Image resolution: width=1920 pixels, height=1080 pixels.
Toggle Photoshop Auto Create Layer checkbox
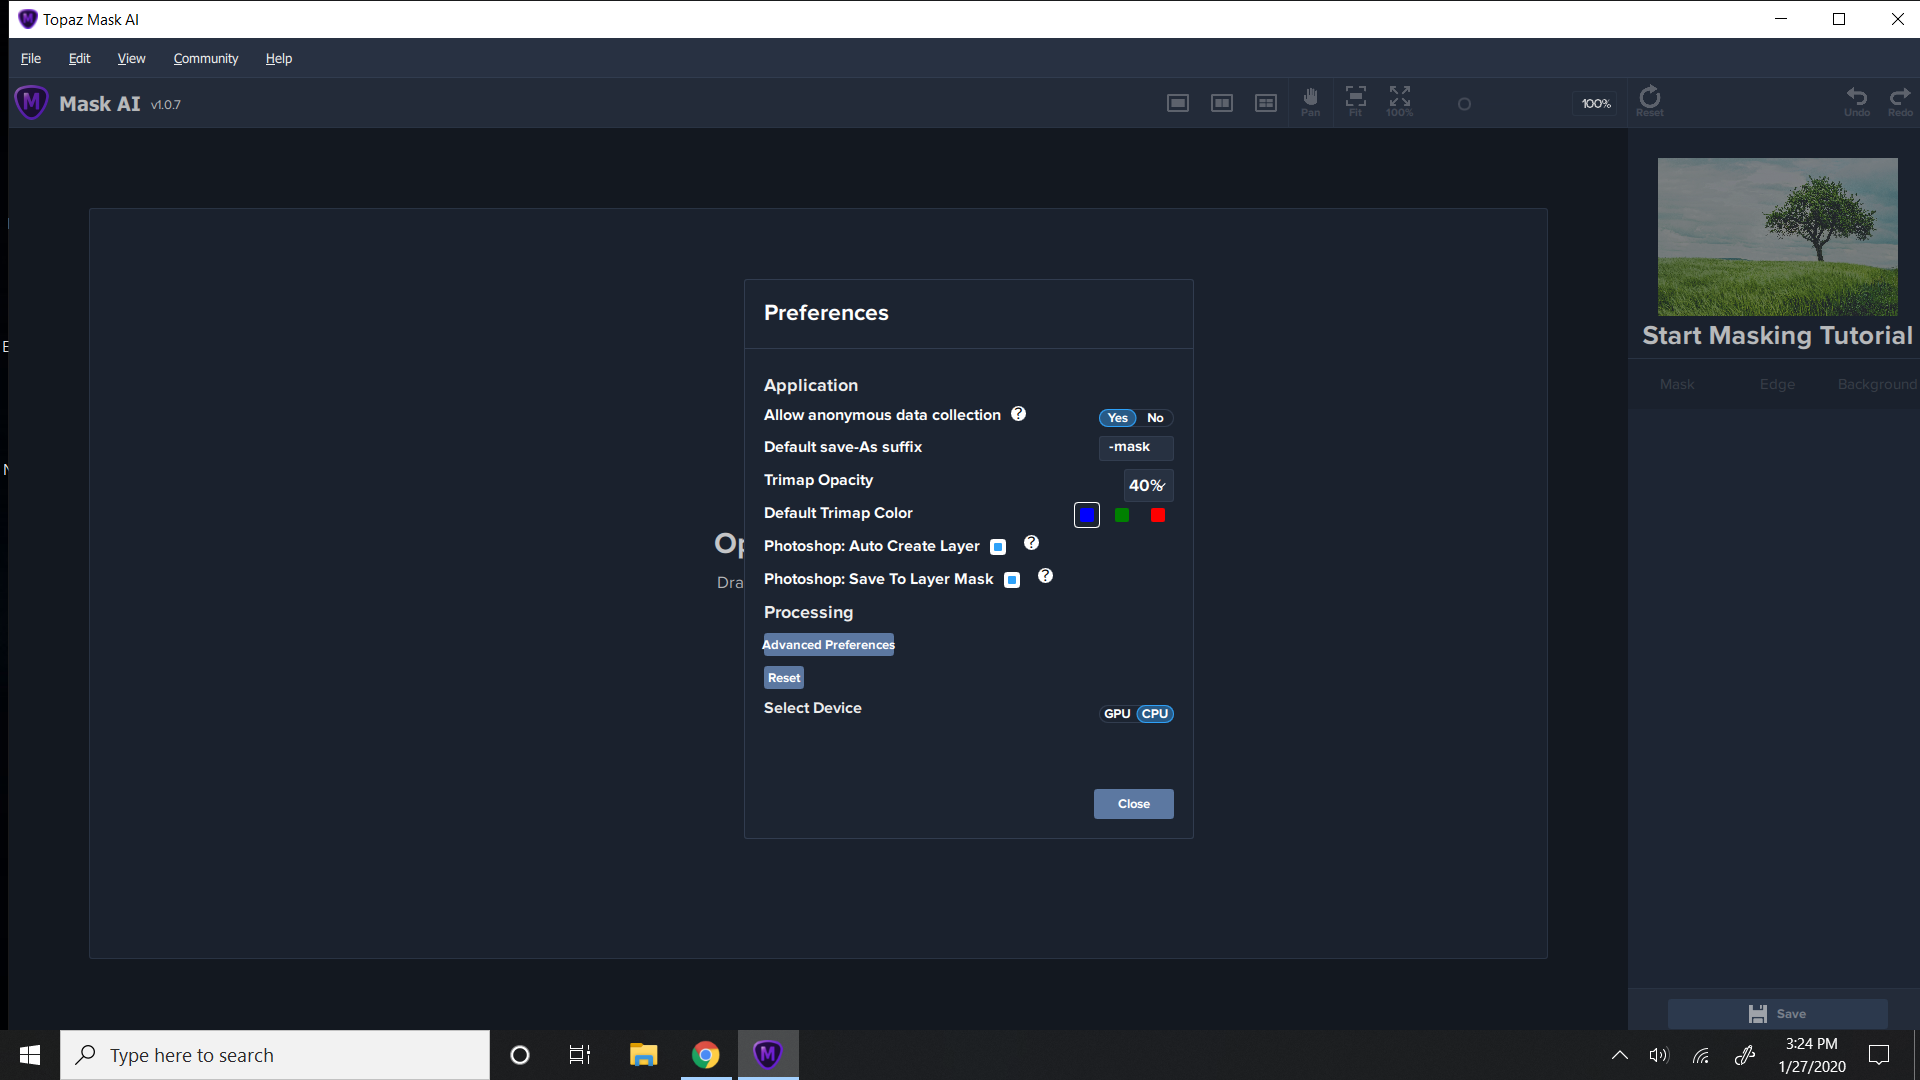click(x=998, y=547)
